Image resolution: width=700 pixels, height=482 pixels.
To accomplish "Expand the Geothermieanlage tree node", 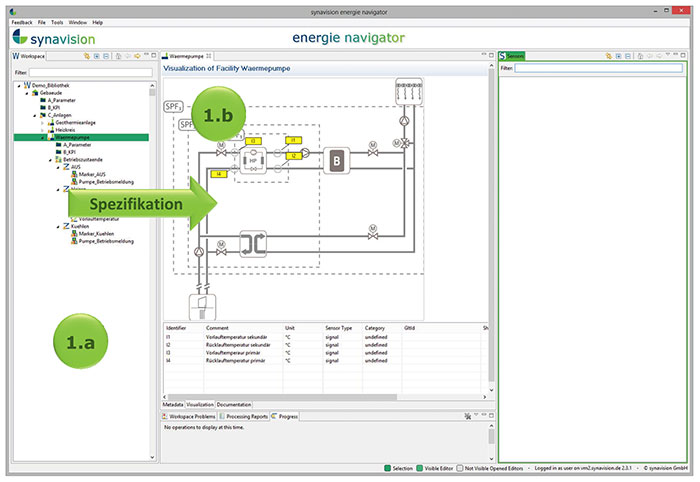I will 43,123.
